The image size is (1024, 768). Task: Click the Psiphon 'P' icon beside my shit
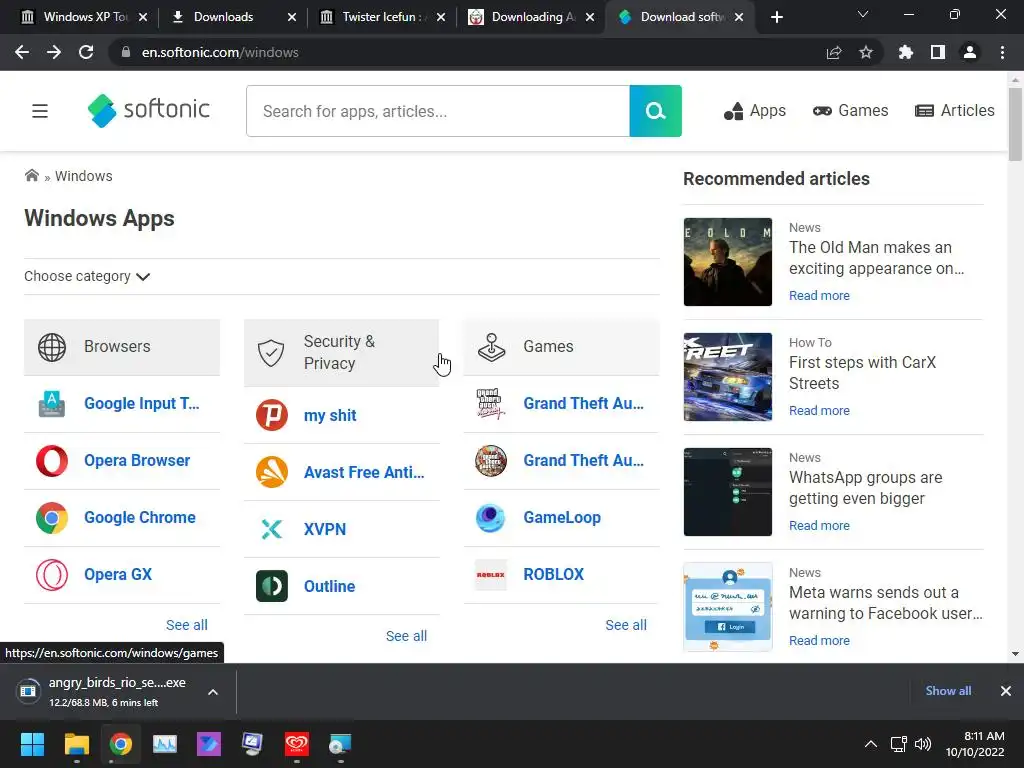(272, 415)
